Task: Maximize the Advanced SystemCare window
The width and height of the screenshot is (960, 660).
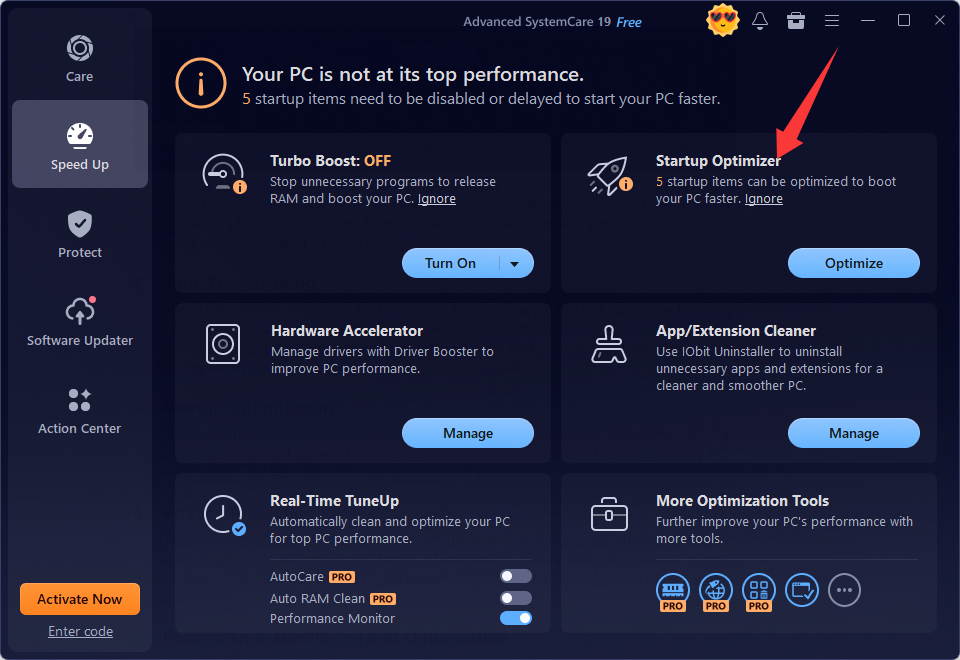Action: point(904,21)
